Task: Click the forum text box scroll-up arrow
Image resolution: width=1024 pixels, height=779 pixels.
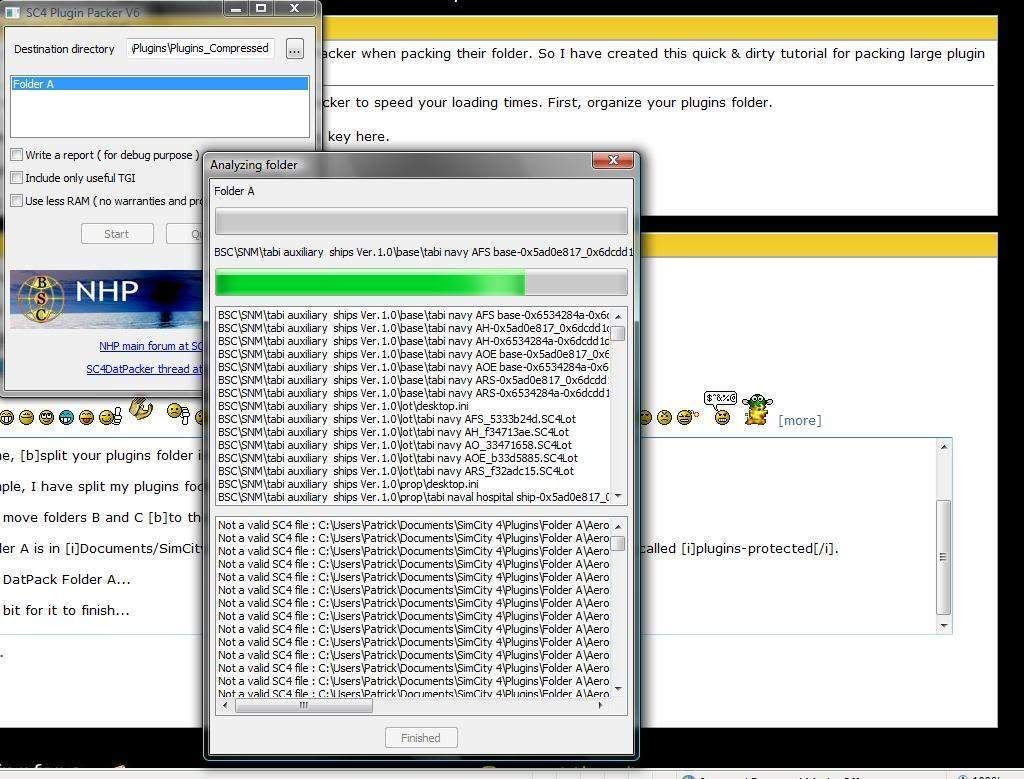Action: coord(943,447)
